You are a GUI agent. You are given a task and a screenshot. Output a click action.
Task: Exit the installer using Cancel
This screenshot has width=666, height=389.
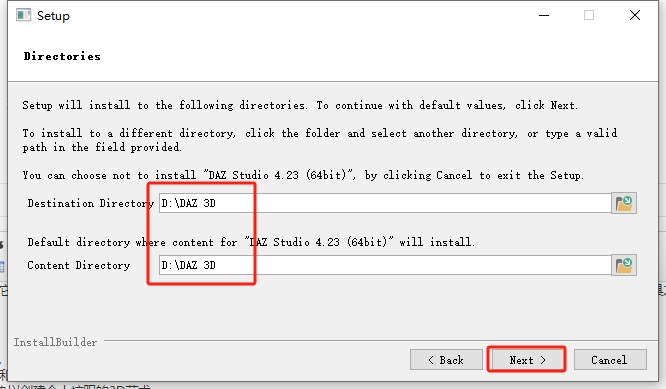coord(610,360)
